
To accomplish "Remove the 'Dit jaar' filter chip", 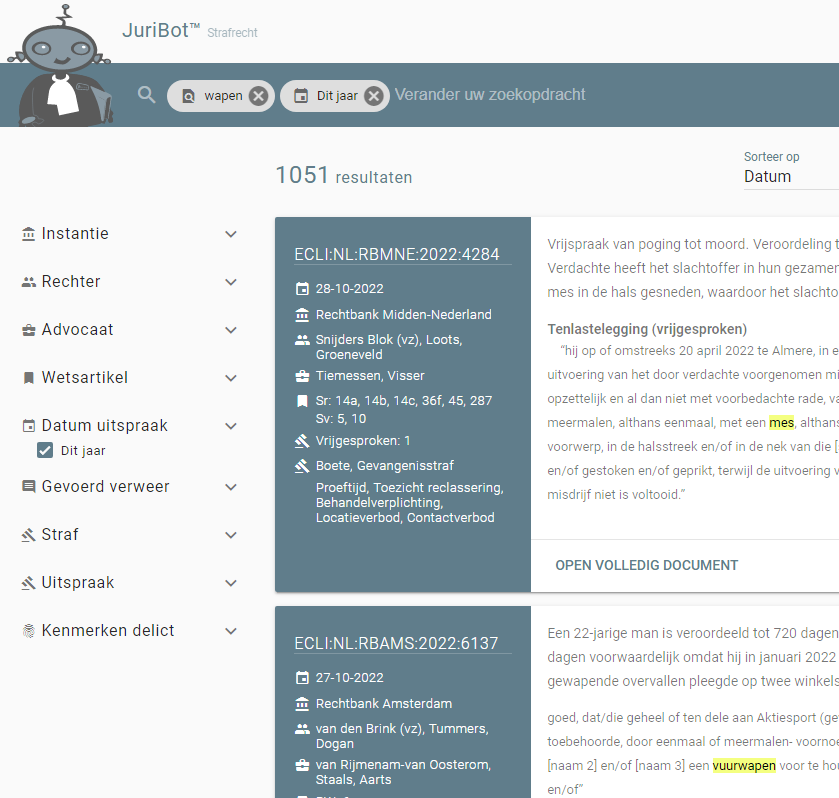I will [373, 96].
